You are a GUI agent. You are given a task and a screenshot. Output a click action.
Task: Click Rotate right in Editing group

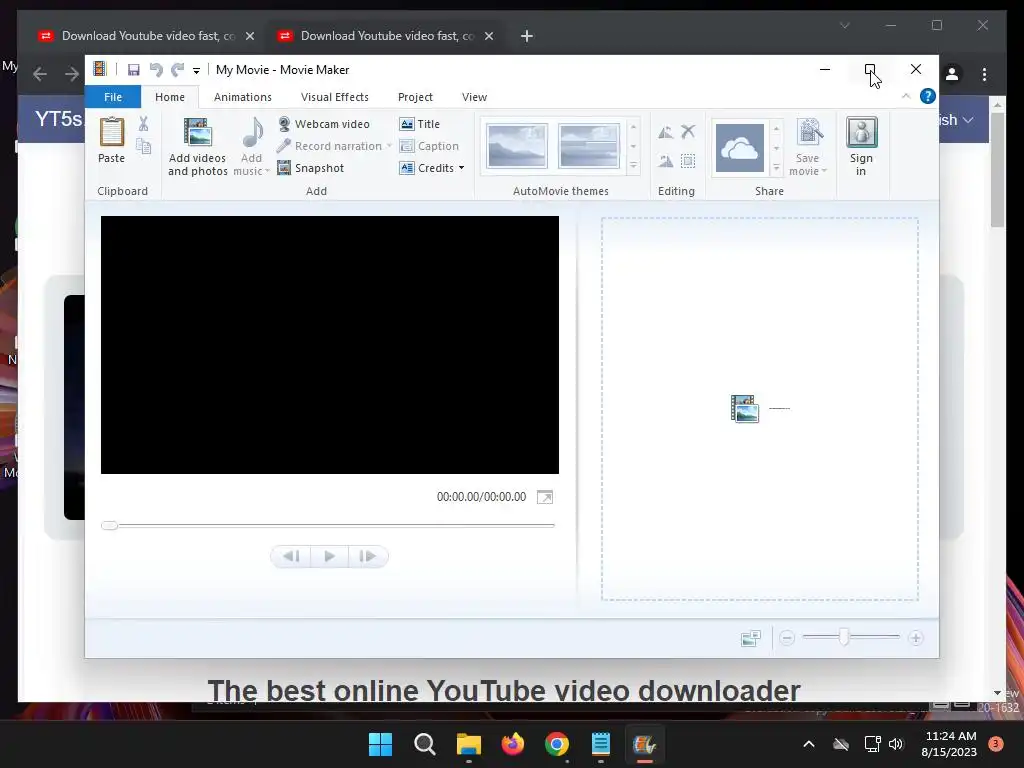click(x=665, y=161)
